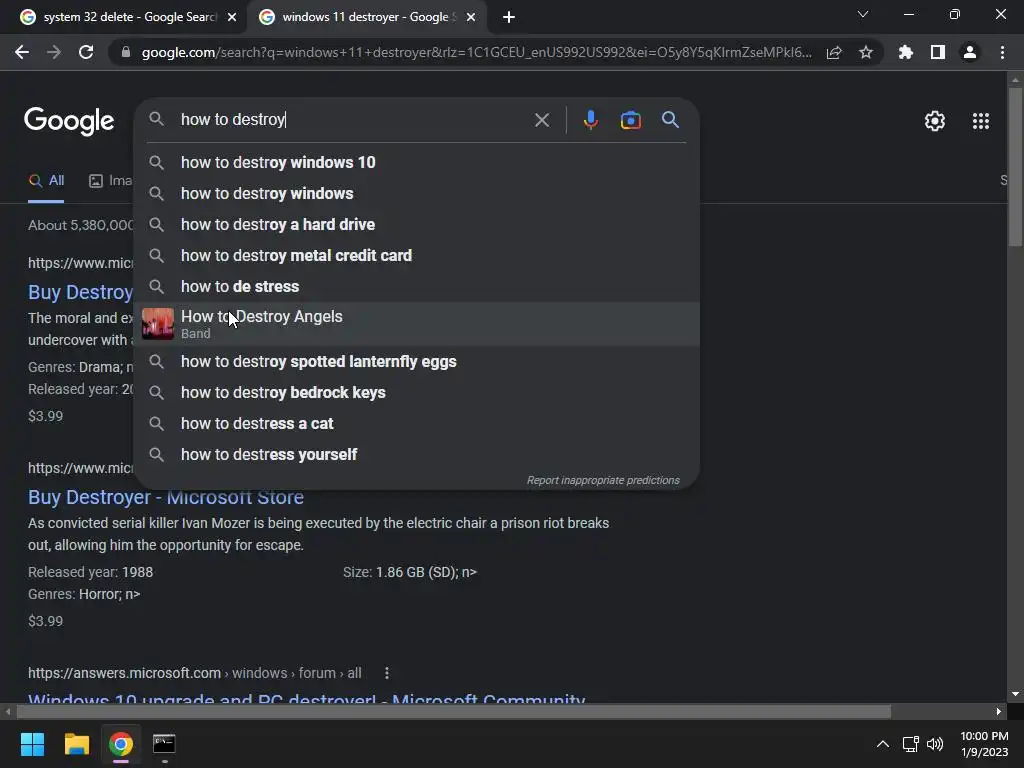Image resolution: width=1024 pixels, height=768 pixels.
Task: Click the answers.microsoft.com URL breadcrumb
Action: pyautogui.click(x=195, y=673)
